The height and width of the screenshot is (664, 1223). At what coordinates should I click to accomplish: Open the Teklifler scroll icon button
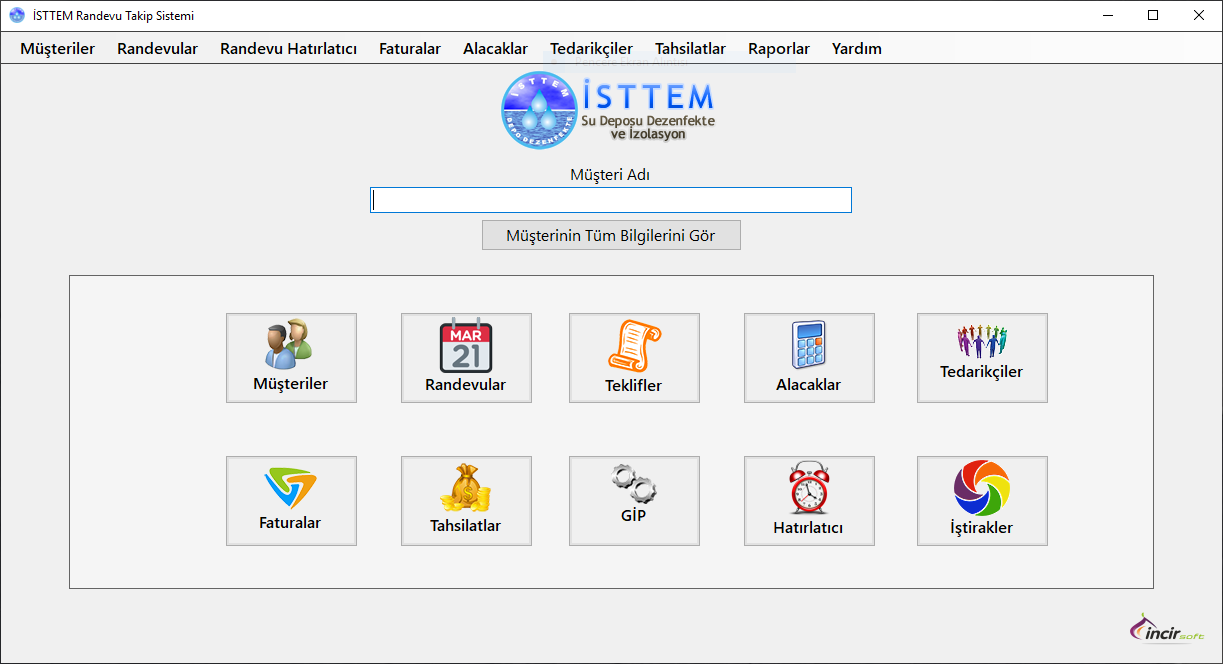[x=634, y=358]
